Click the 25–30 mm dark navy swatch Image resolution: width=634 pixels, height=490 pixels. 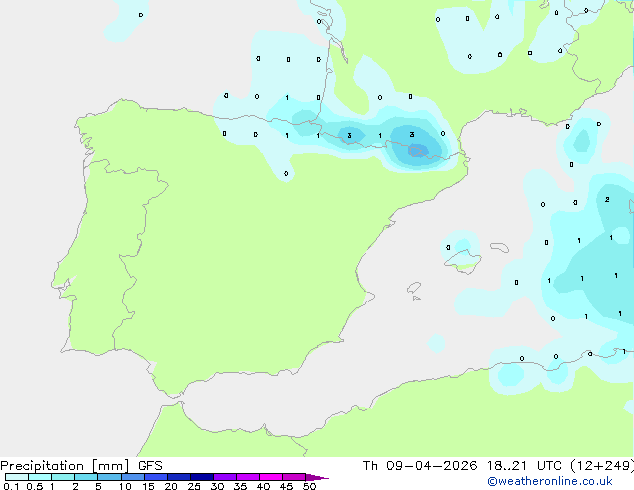202,477
